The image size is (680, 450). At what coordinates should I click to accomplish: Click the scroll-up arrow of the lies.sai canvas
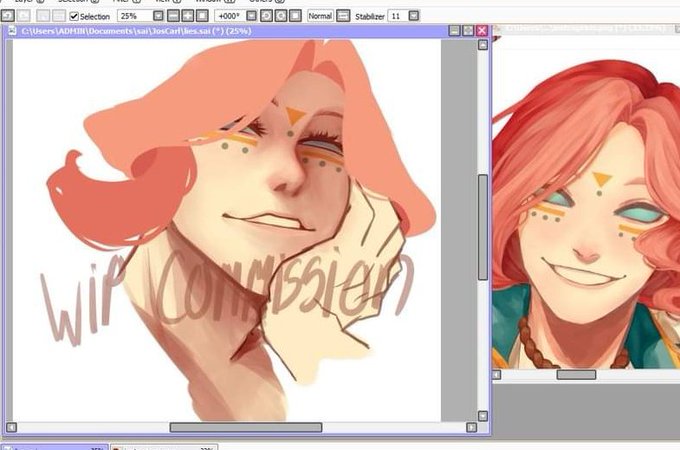tap(483, 45)
